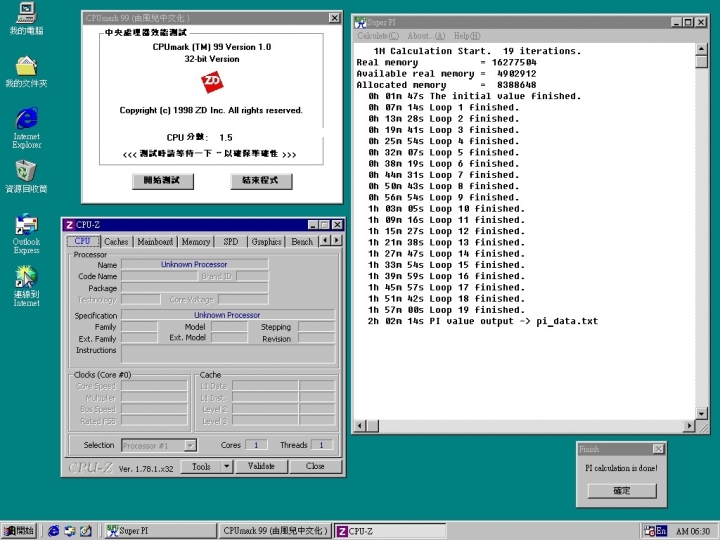The height and width of the screenshot is (540, 720).
Task: Confirm the PI calculation done dialog
Action: point(621,490)
